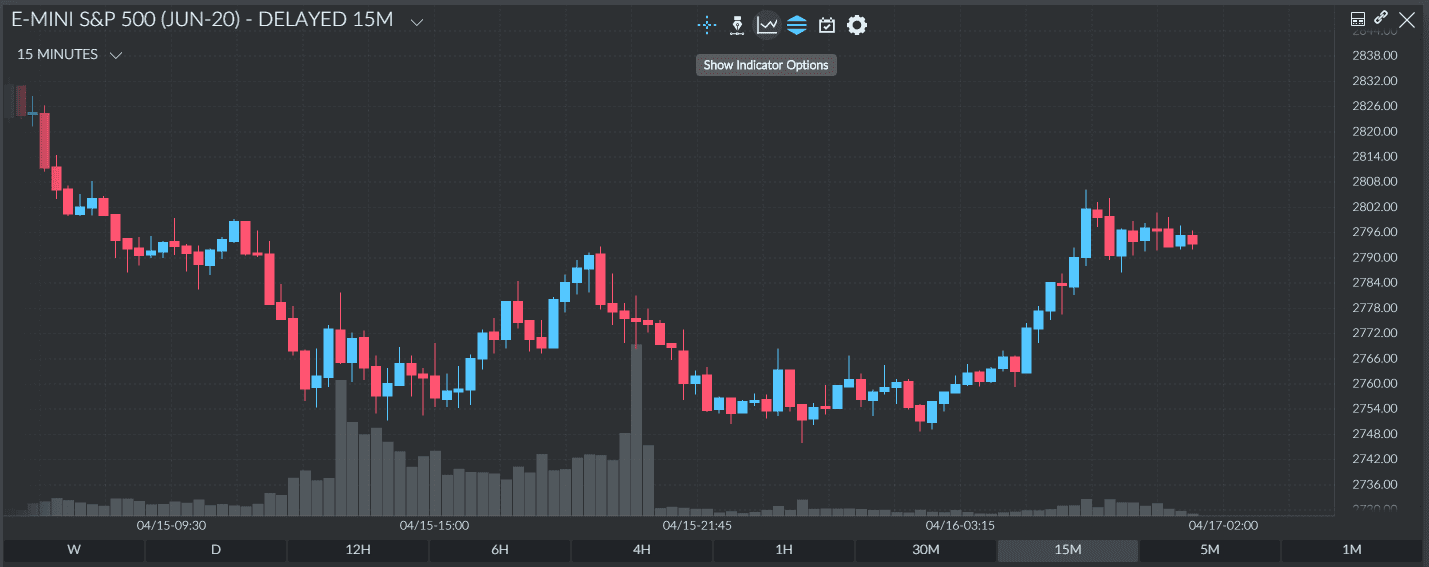
Task: Select the 5M timeframe
Action: [x=1210, y=550]
